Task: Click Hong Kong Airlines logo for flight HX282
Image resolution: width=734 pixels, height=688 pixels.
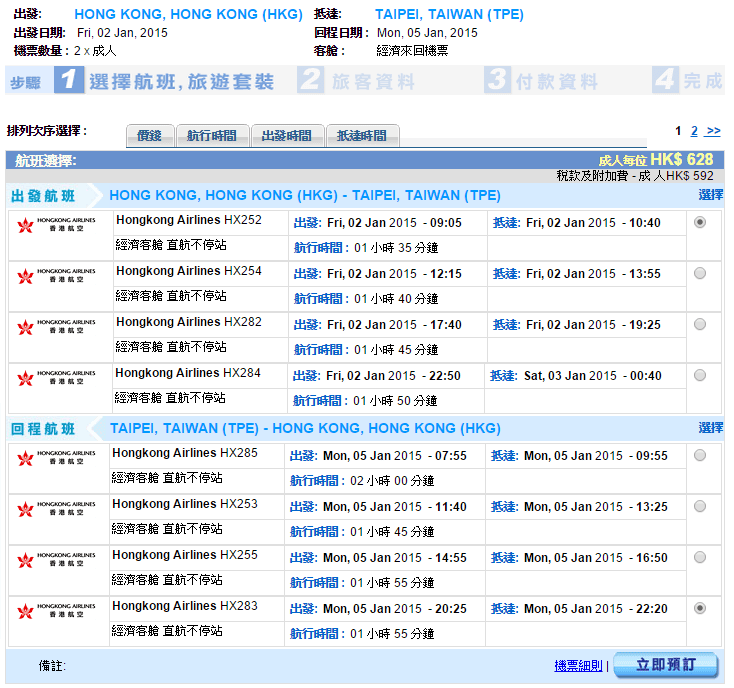Action: coord(57,326)
